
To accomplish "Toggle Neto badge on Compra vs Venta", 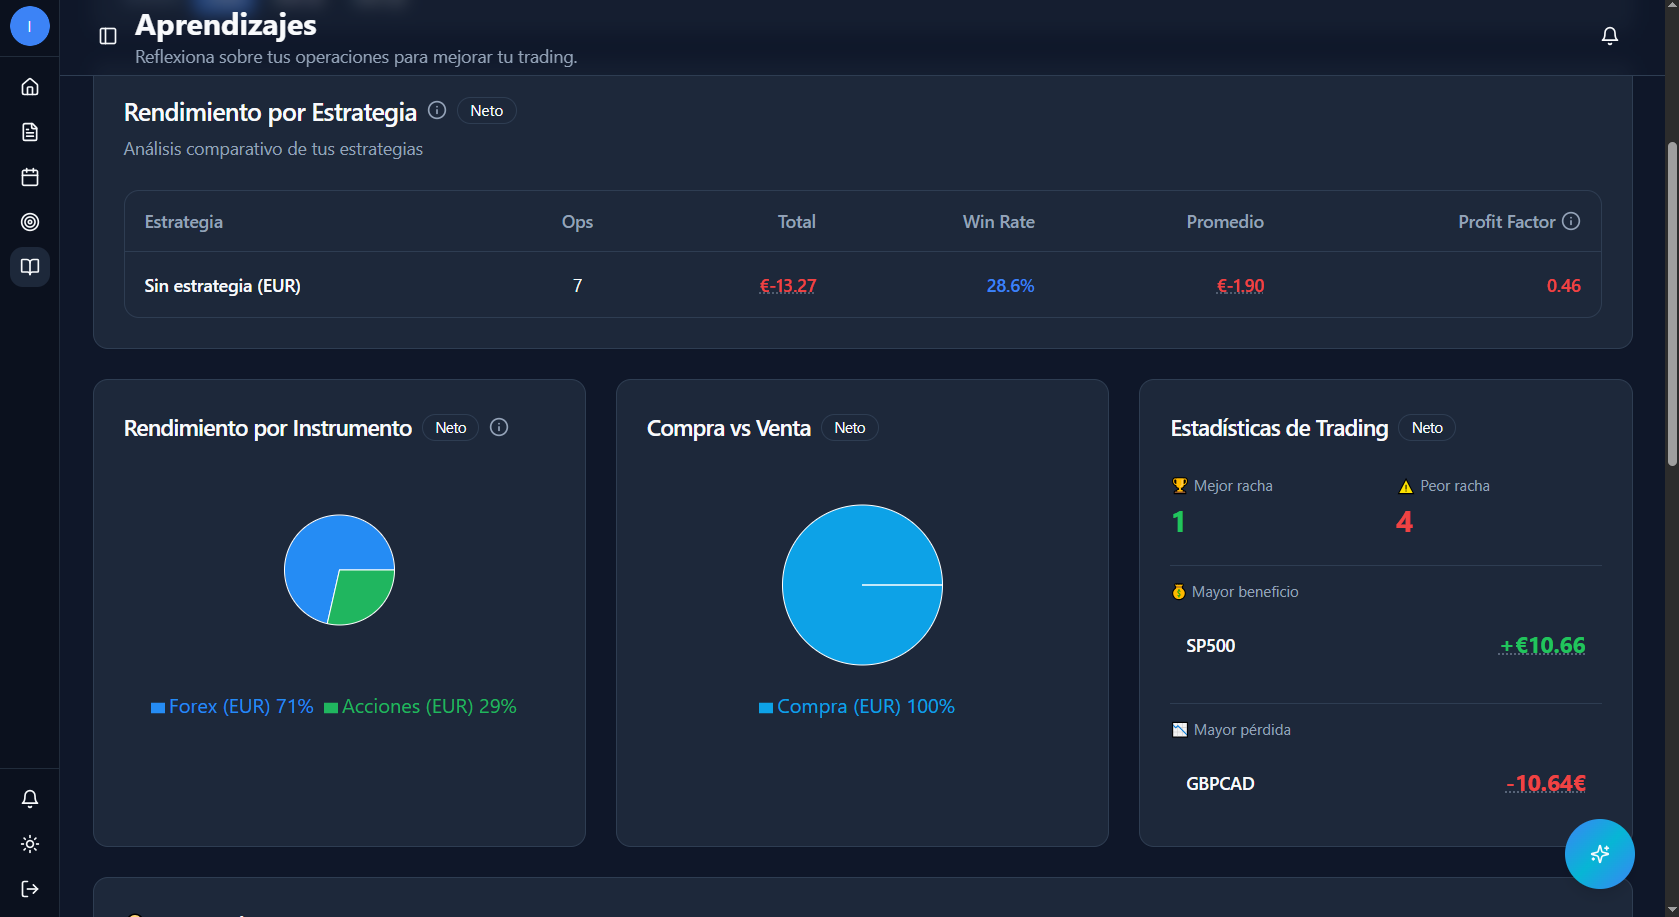I will (x=850, y=428).
